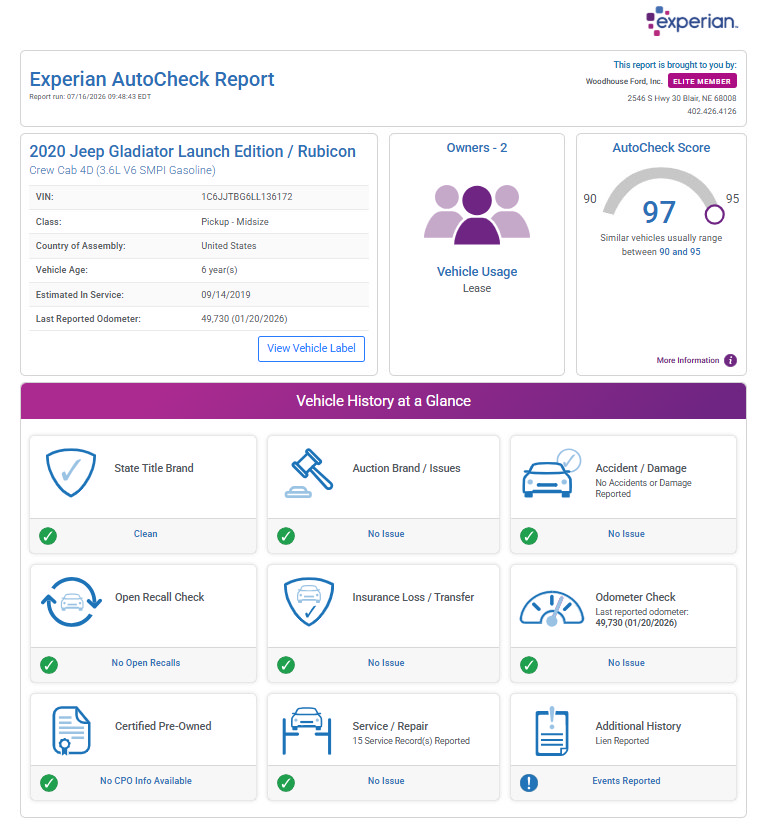Click the Owners people icon
Image resolution: width=765 pixels, height=824 pixels.
(477, 214)
